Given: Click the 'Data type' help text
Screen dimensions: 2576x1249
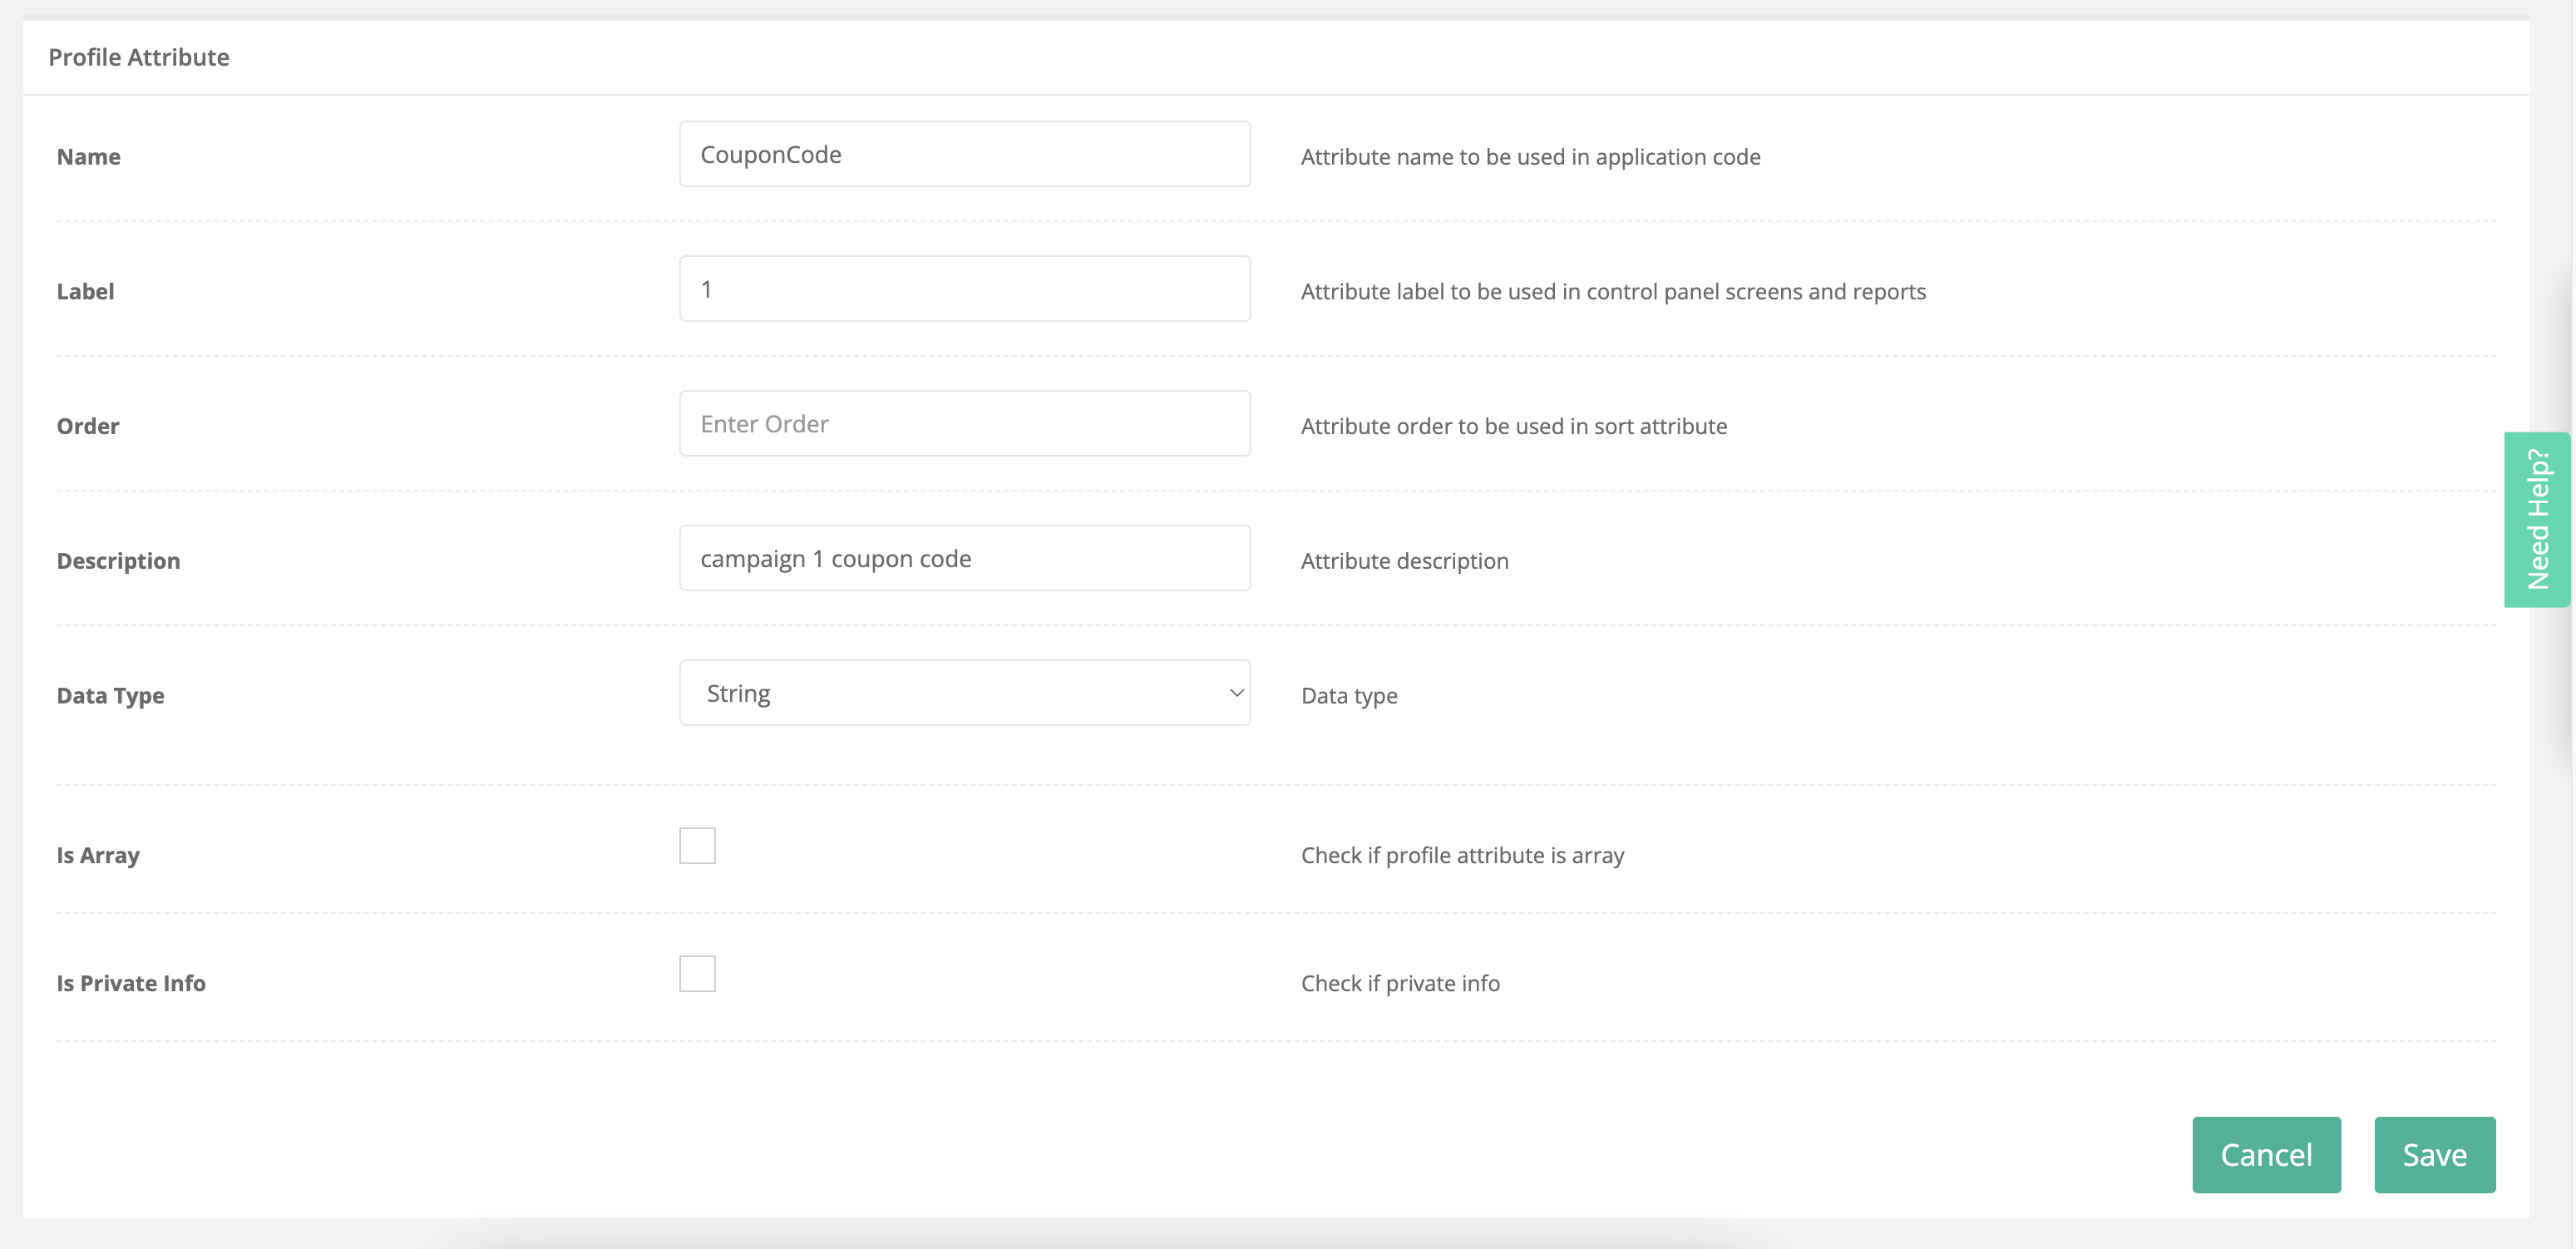Looking at the screenshot, I should (1349, 696).
